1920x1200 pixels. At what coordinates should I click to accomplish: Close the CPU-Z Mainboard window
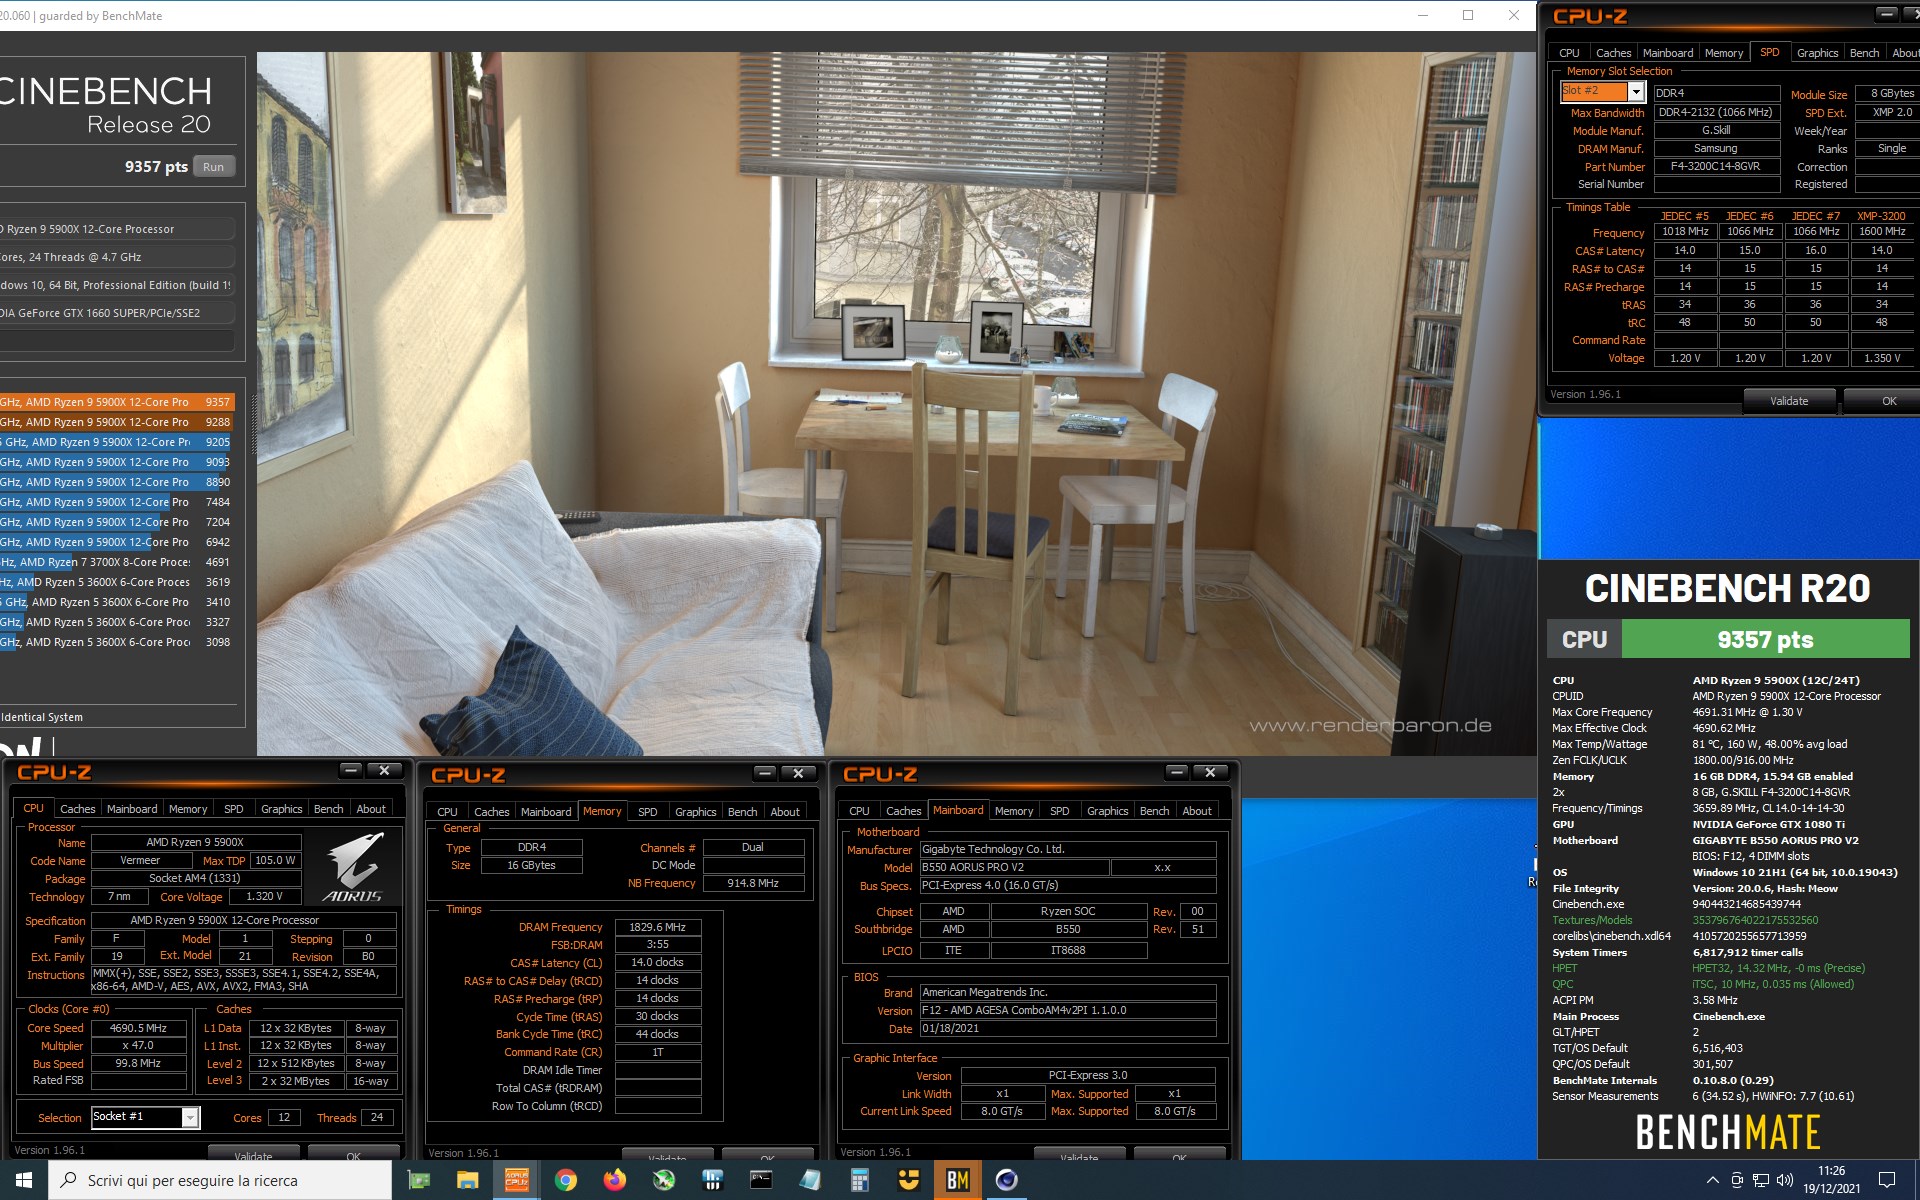(x=1210, y=773)
